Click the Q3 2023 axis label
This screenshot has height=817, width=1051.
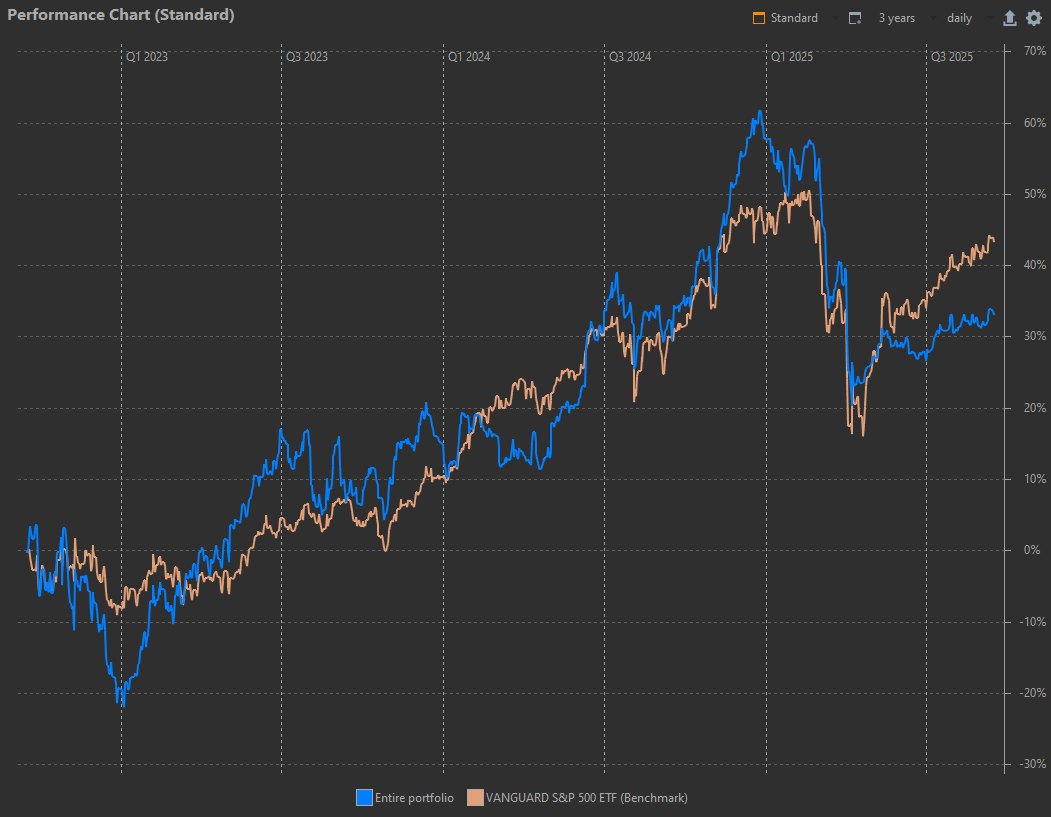click(x=307, y=57)
